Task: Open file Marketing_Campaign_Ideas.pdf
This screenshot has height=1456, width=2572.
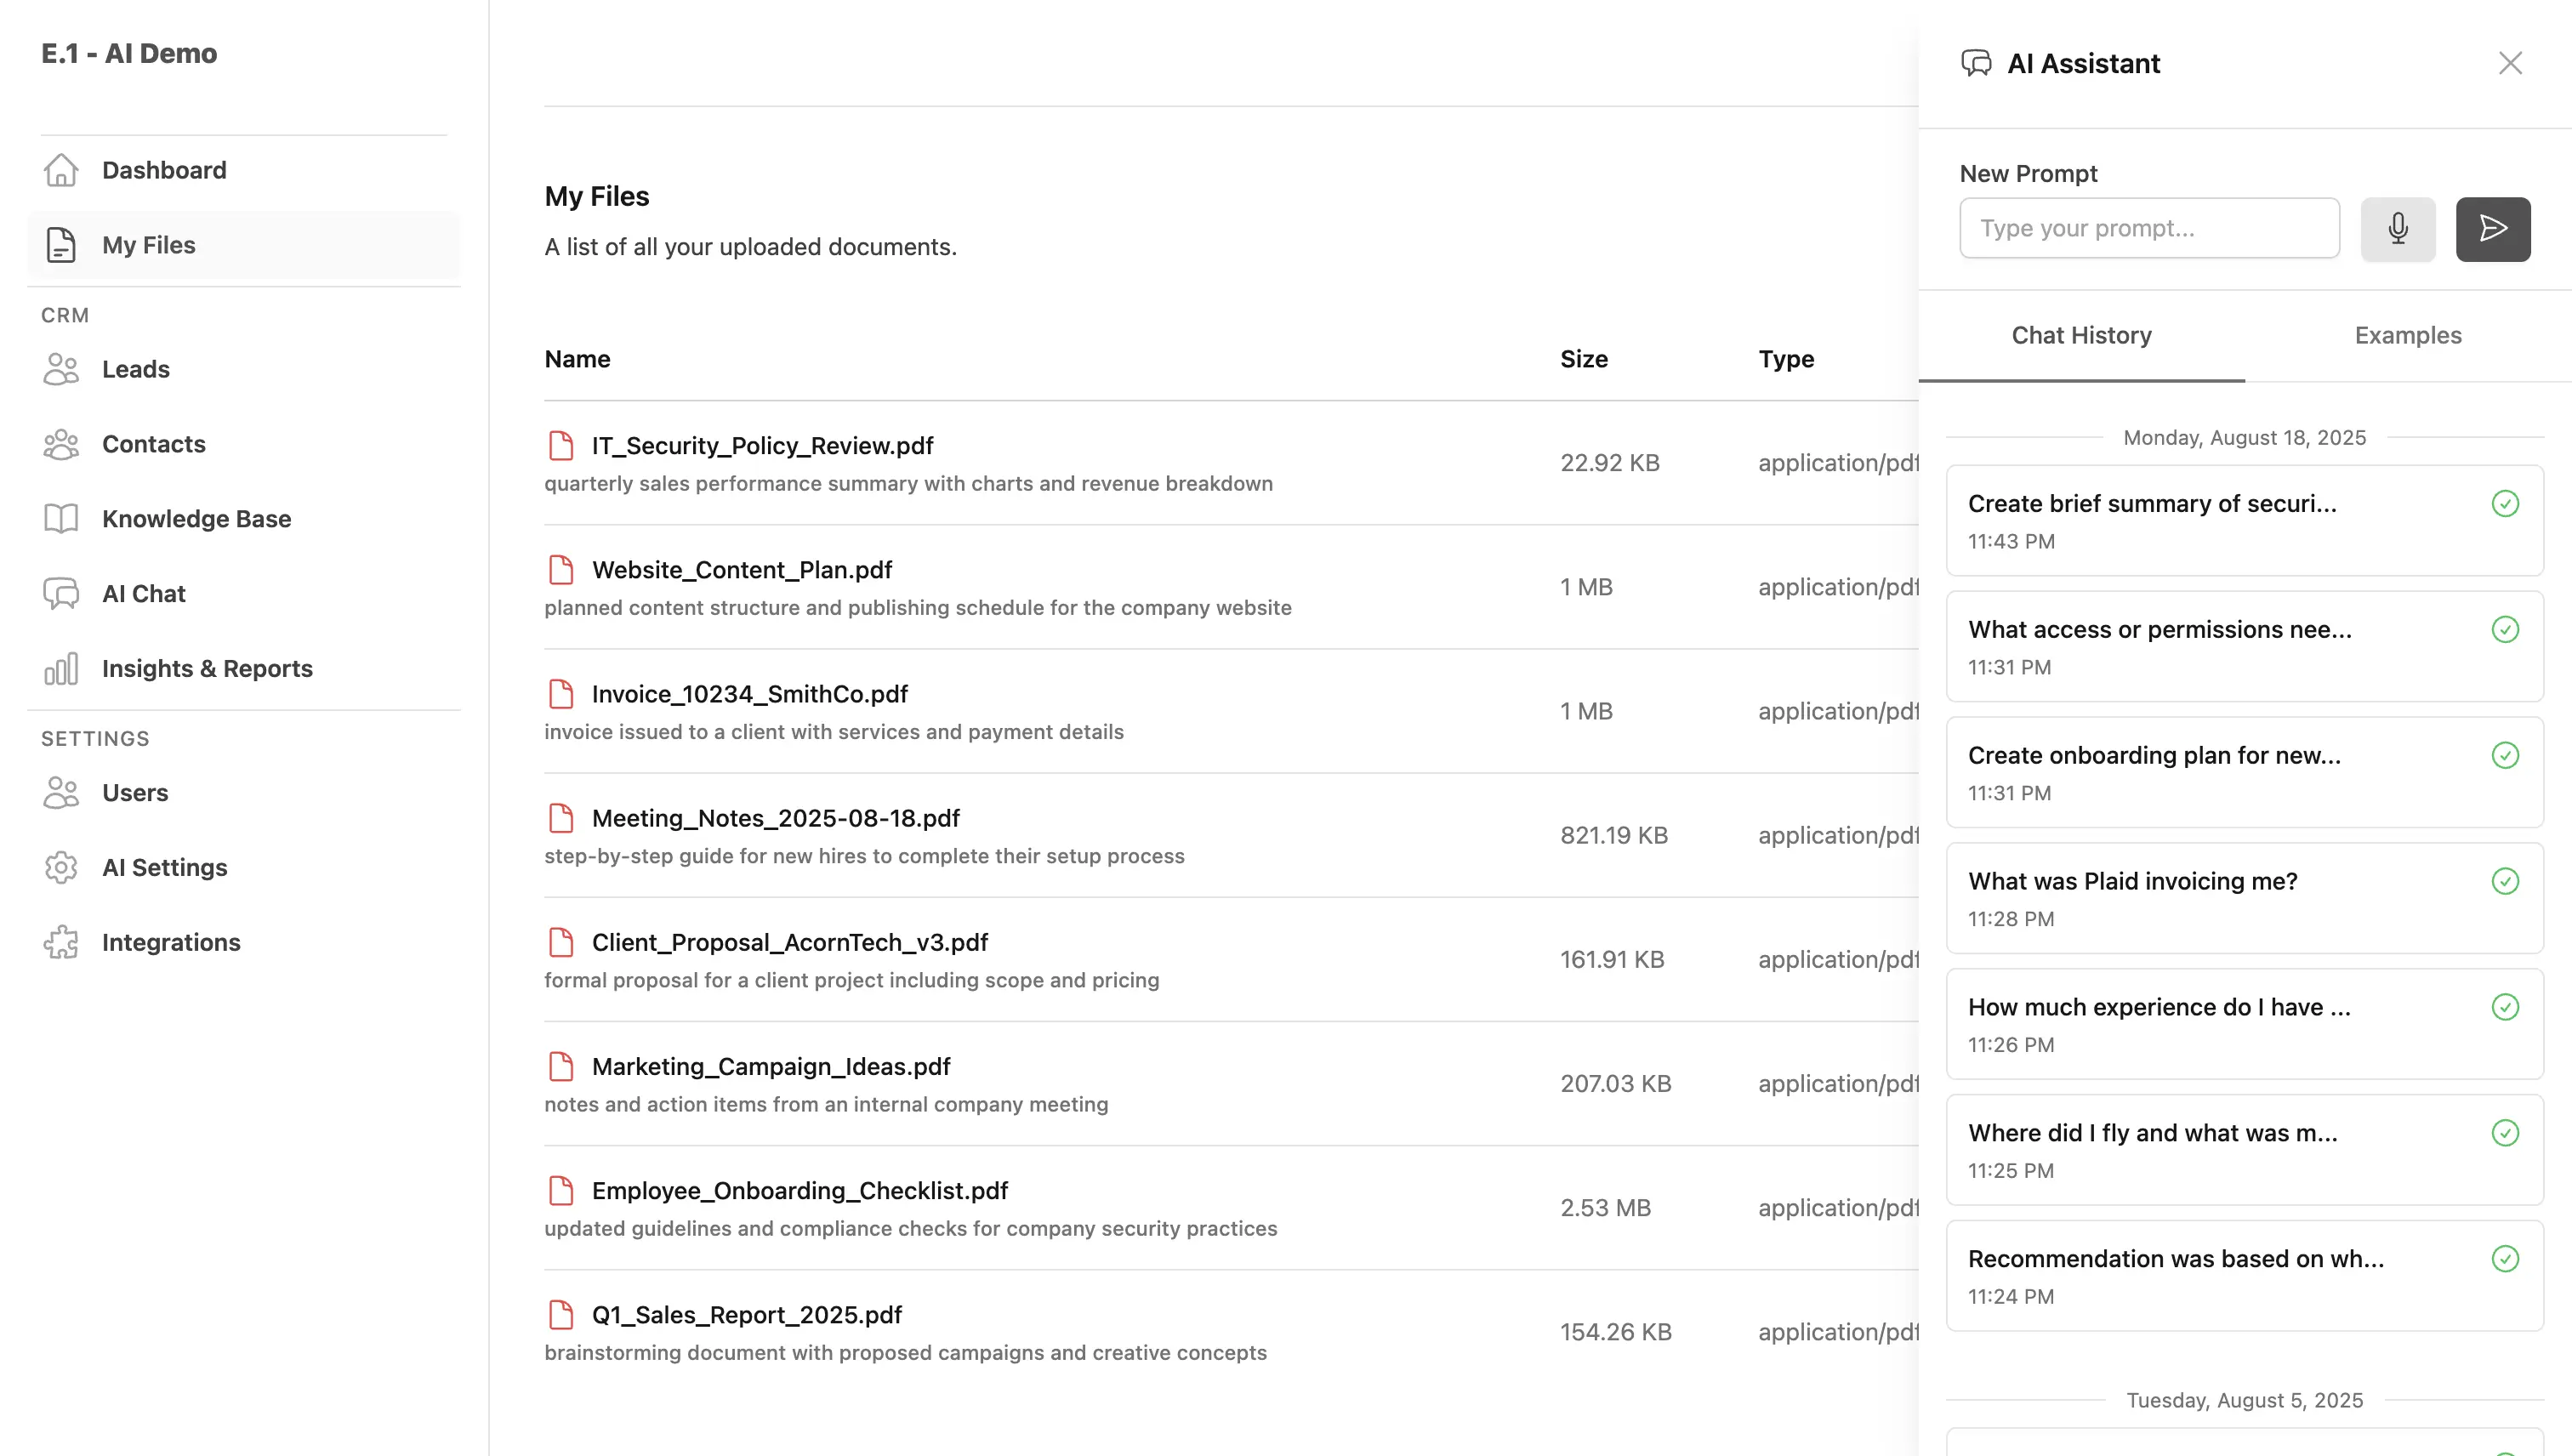Action: click(771, 1067)
